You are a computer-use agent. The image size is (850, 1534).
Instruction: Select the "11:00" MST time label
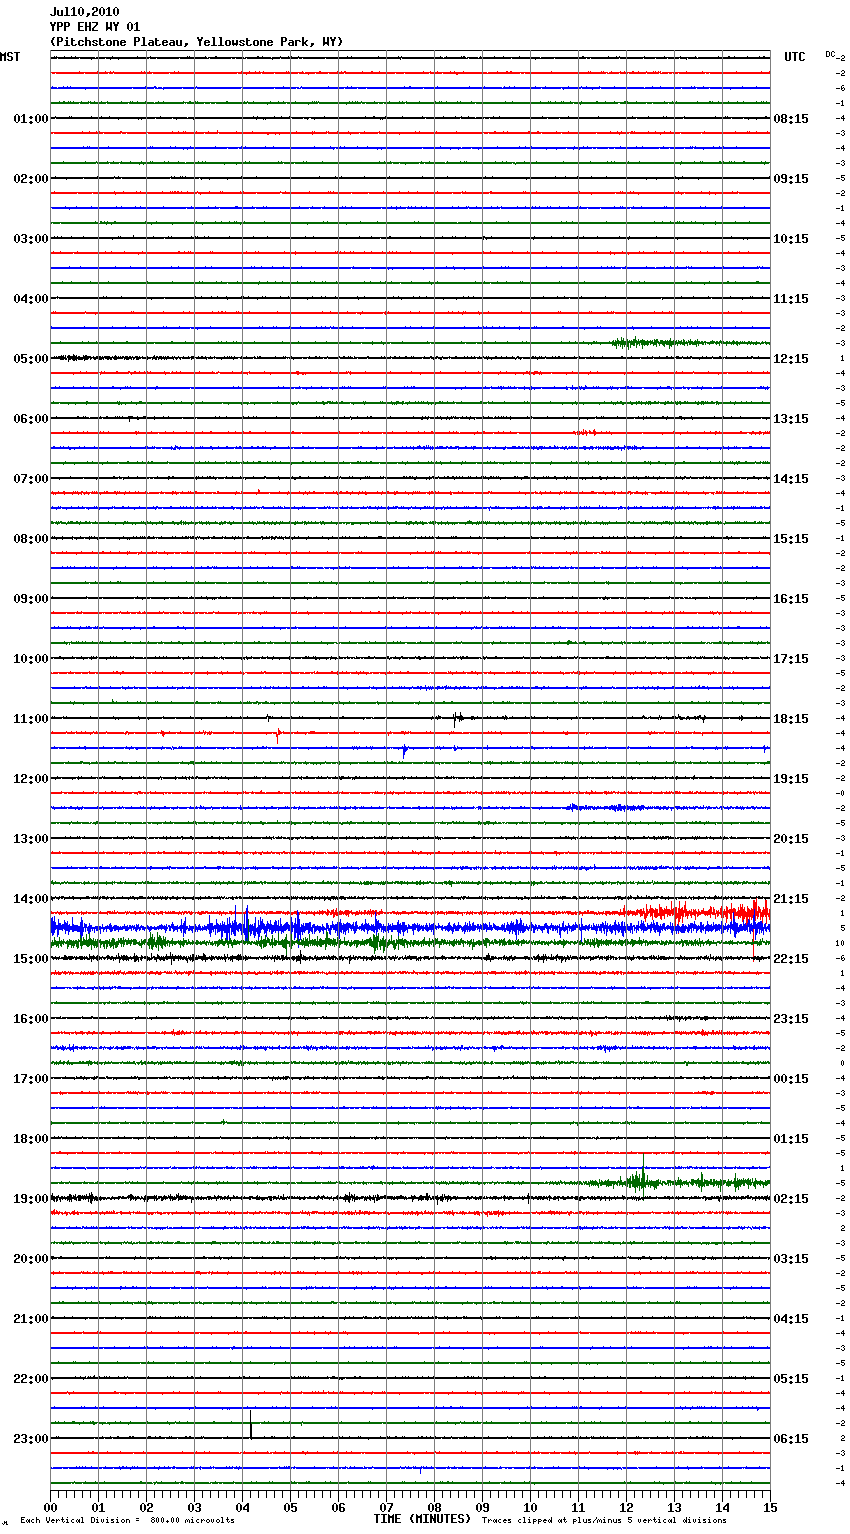(x=30, y=719)
